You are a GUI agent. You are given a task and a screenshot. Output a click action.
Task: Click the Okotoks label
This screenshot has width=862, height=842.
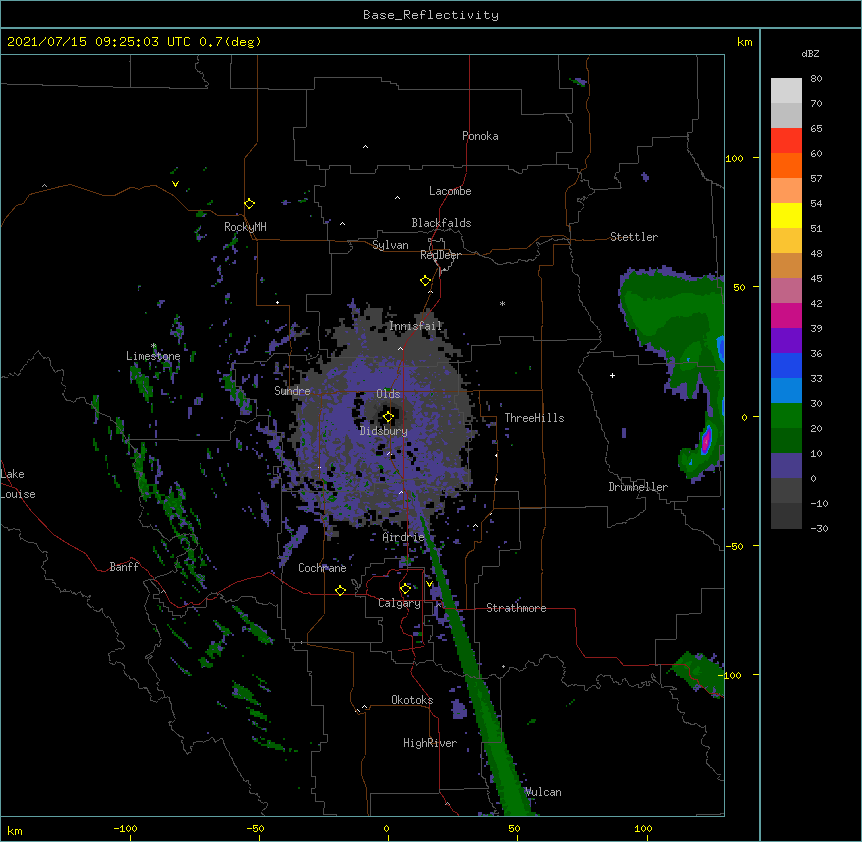pos(412,700)
